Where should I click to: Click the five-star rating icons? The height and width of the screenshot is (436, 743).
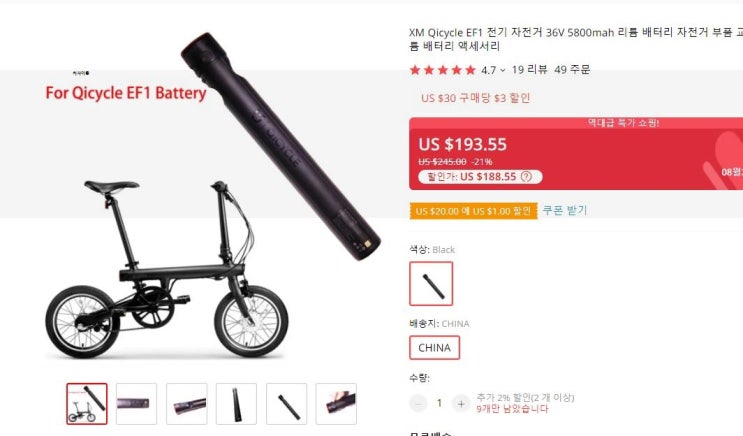coord(443,70)
